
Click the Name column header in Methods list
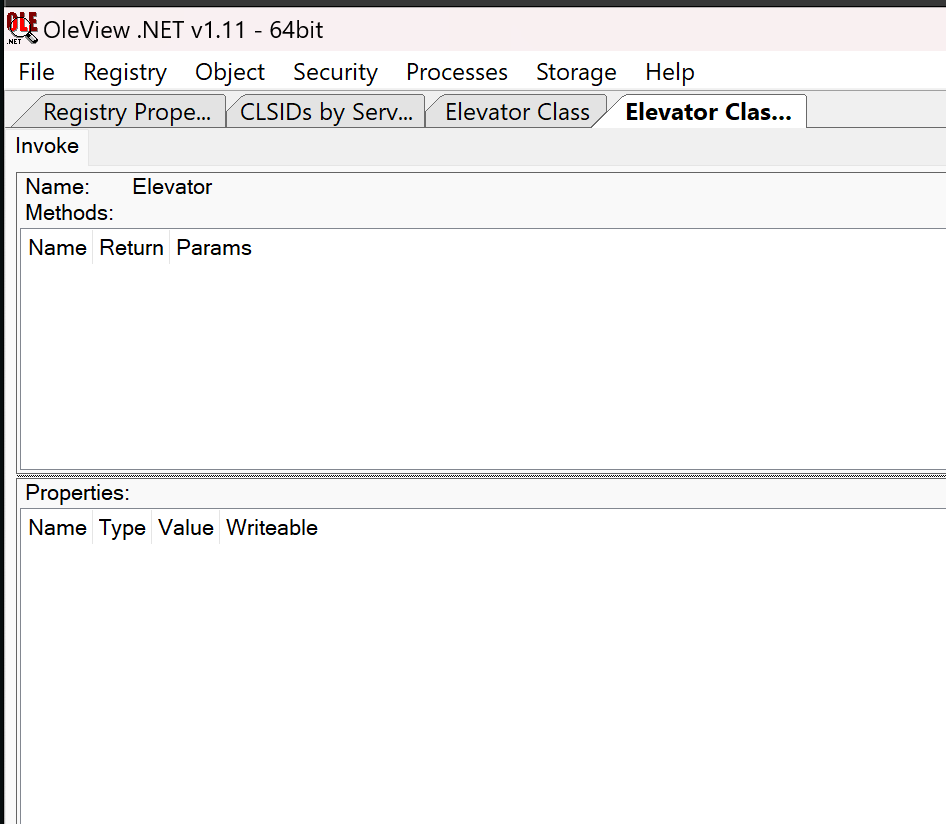coord(57,248)
